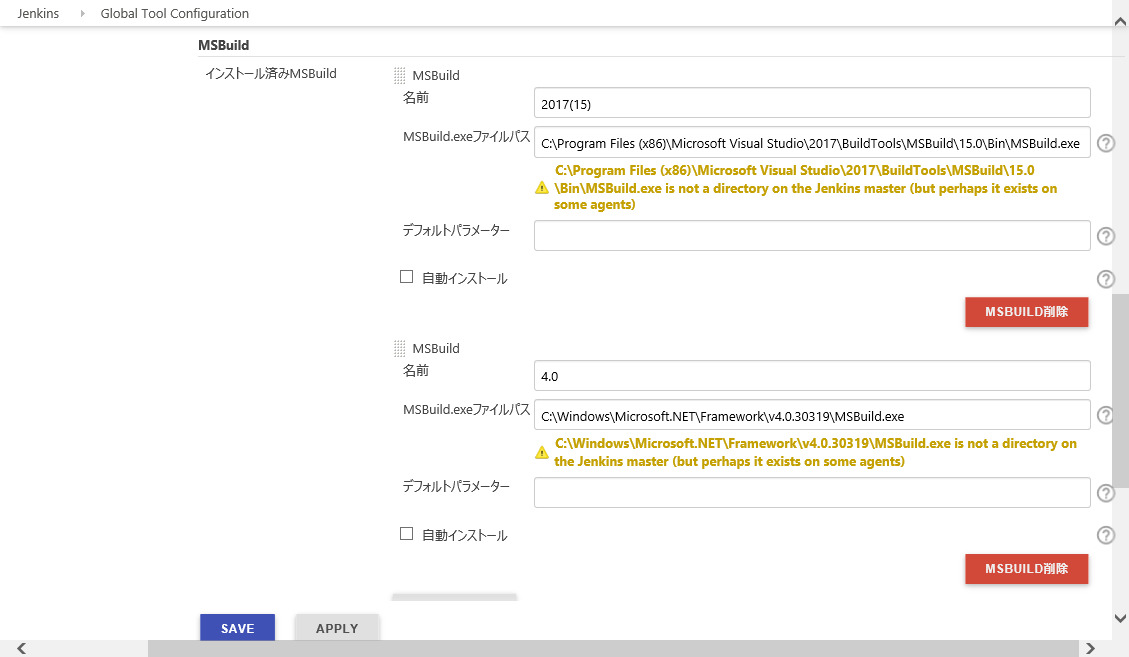This screenshot has width=1129, height=657.
Task: Click the vertical scrollbar thumb
Action: [x=1120, y=391]
